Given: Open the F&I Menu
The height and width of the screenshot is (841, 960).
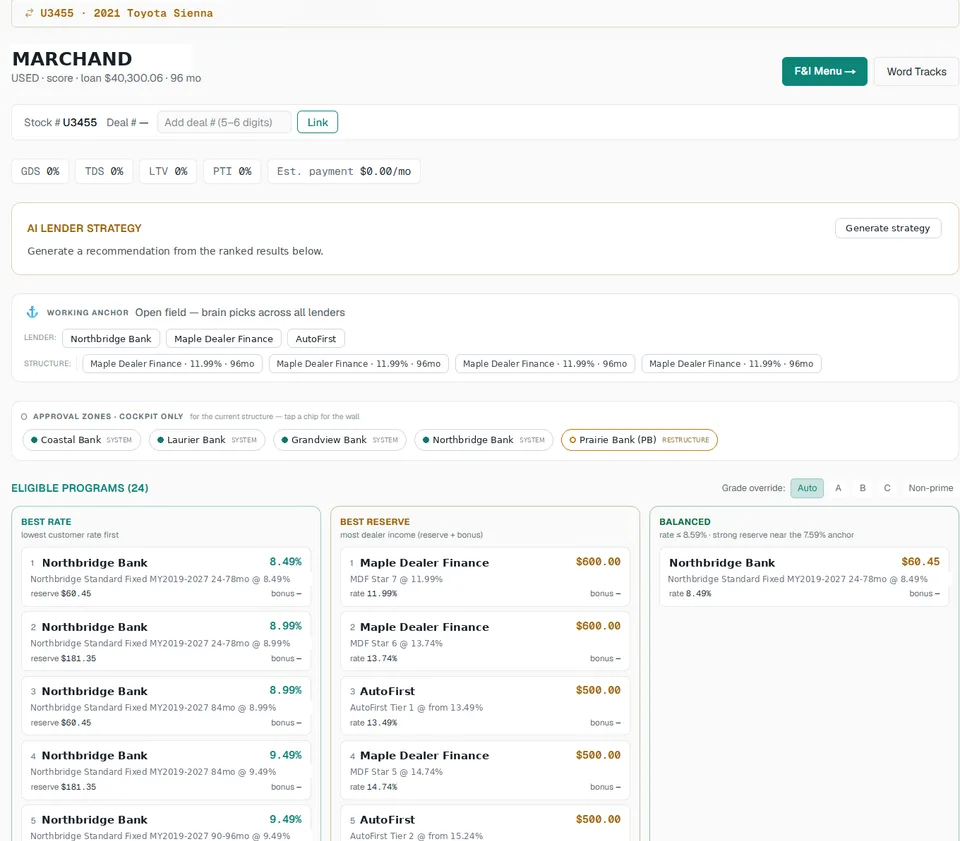Looking at the screenshot, I should pyautogui.click(x=824, y=72).
